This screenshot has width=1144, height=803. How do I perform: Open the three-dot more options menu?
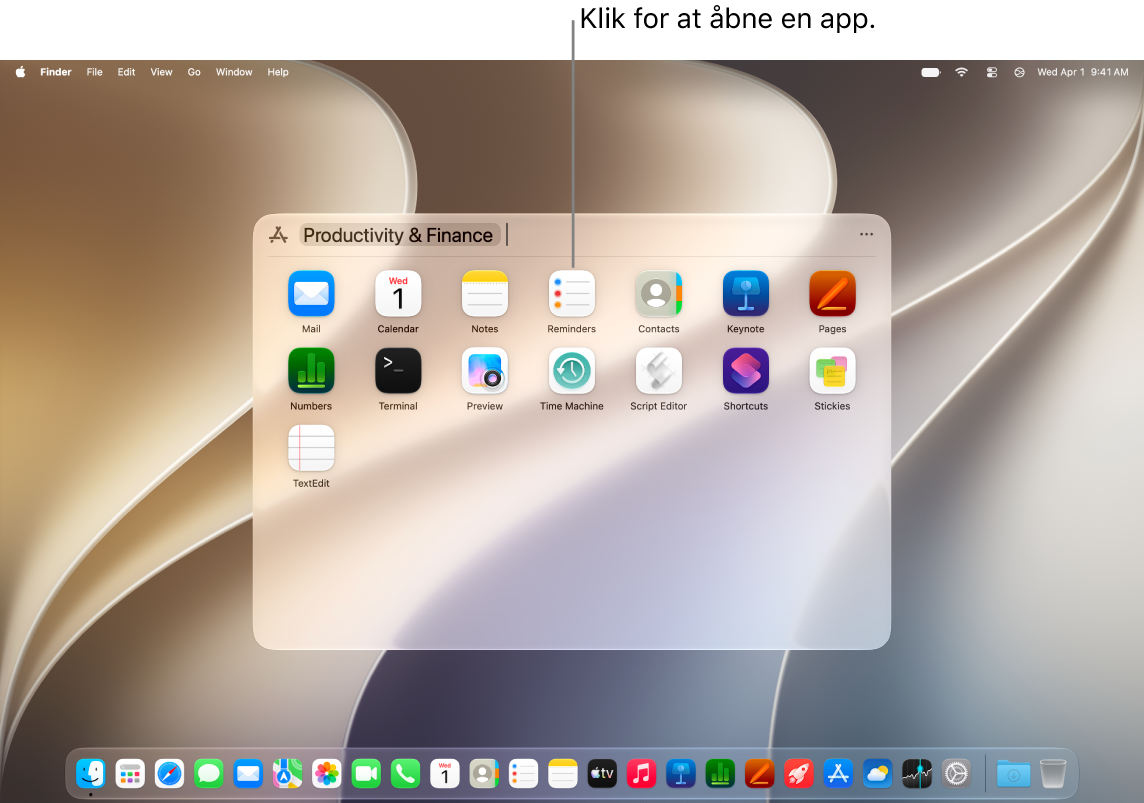click(866, 234)
